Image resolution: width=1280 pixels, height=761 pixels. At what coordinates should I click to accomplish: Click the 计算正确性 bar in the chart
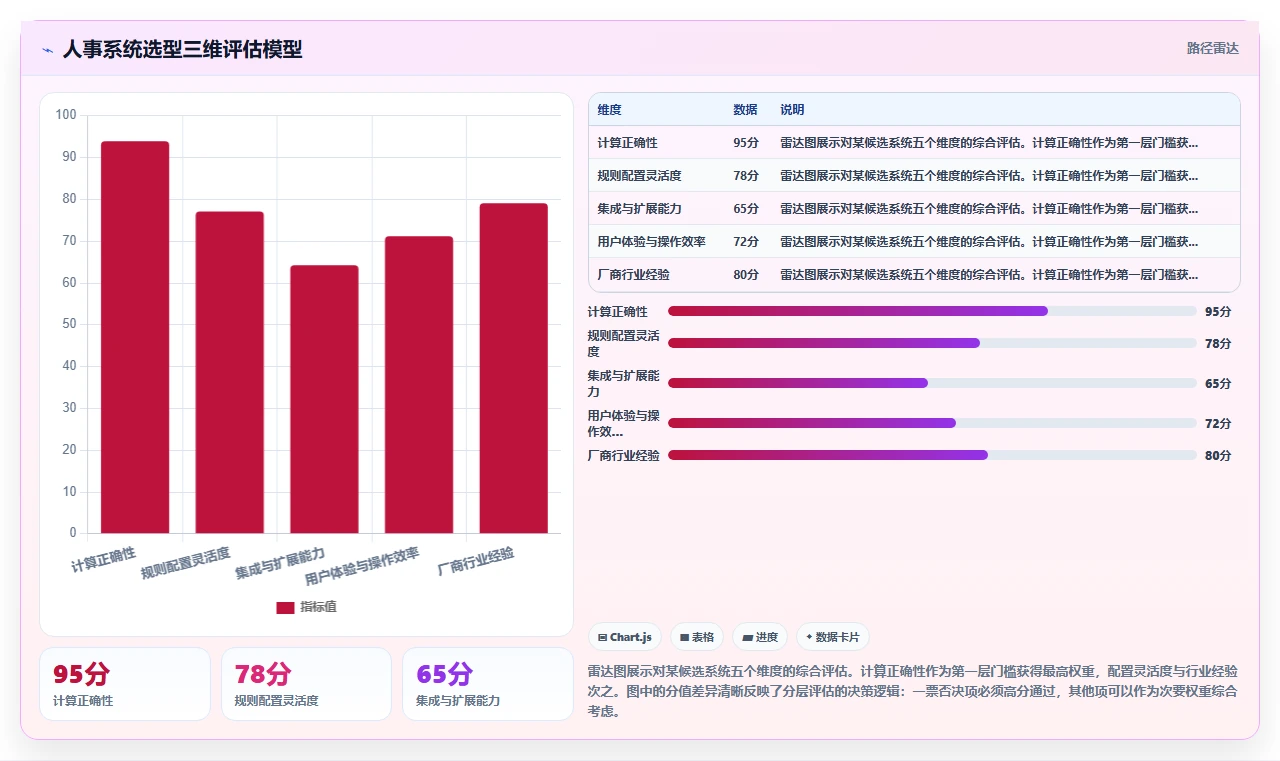click(x=135, y=337)
